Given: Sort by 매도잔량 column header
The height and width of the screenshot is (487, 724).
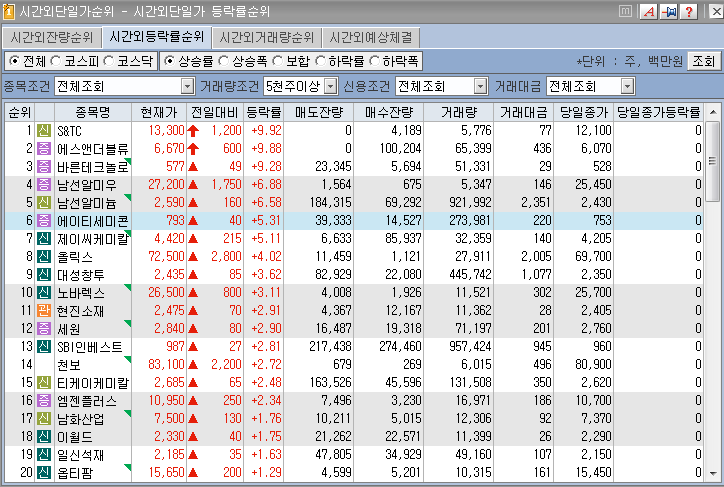Looking at the screenshot, I should 319,112.
